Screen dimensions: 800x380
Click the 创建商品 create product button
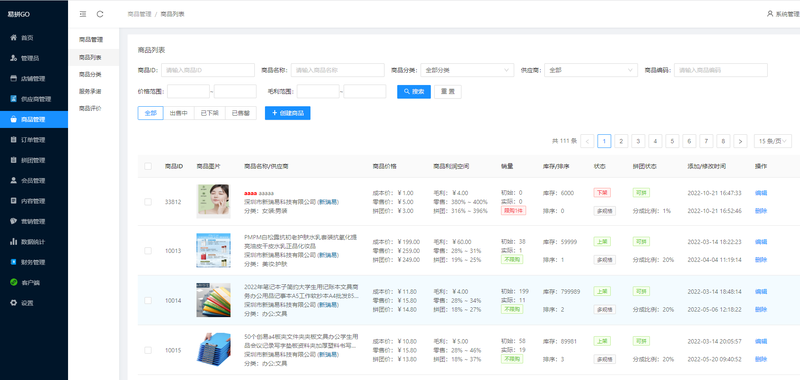click(288, 113)
